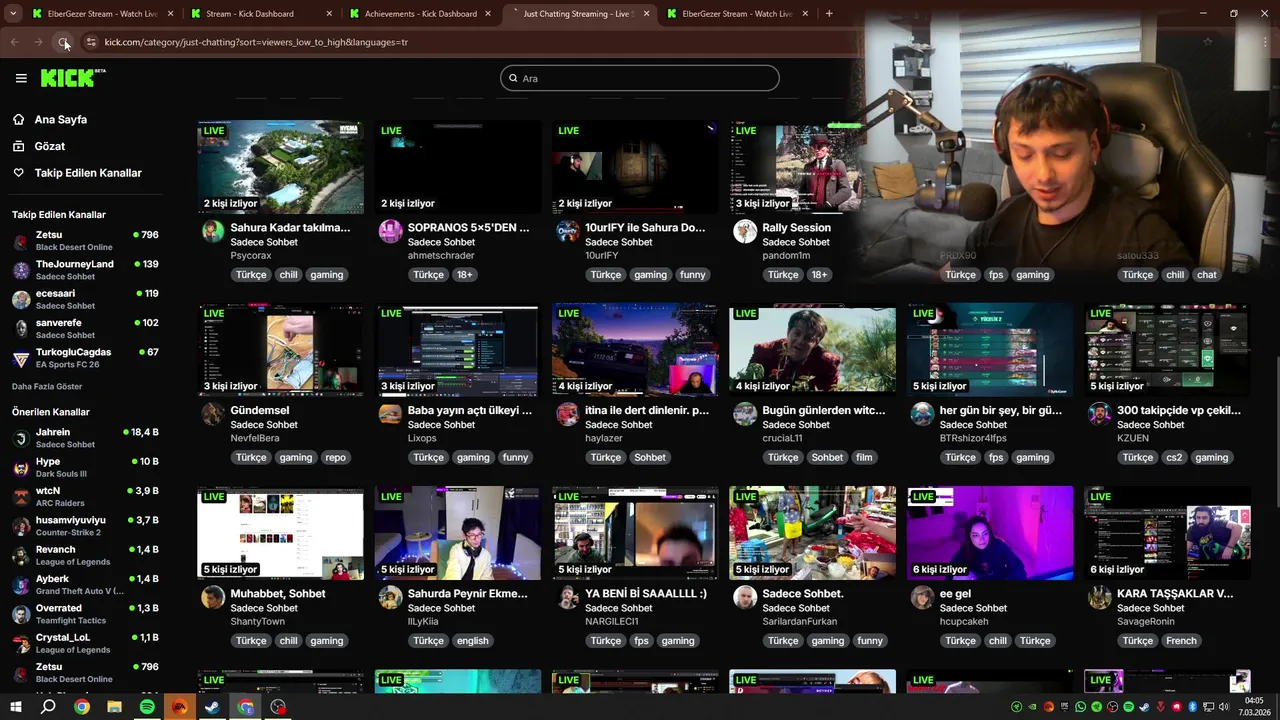Open Gündemsel stream thumbnail

[281, 350]
